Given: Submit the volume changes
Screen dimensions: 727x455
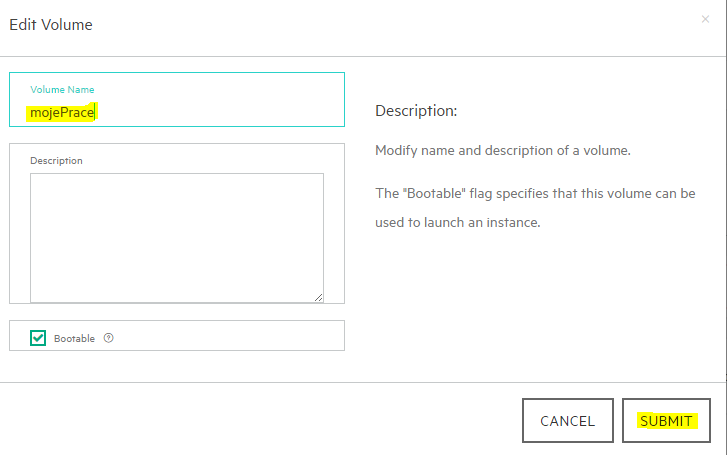Looking at the screenshot, I should point(666,421).
